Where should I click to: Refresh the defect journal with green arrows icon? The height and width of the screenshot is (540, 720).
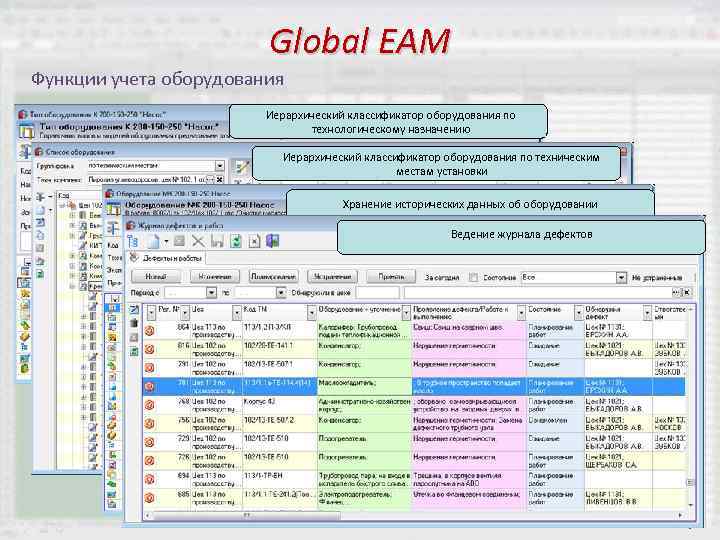(x=236, y=241)
